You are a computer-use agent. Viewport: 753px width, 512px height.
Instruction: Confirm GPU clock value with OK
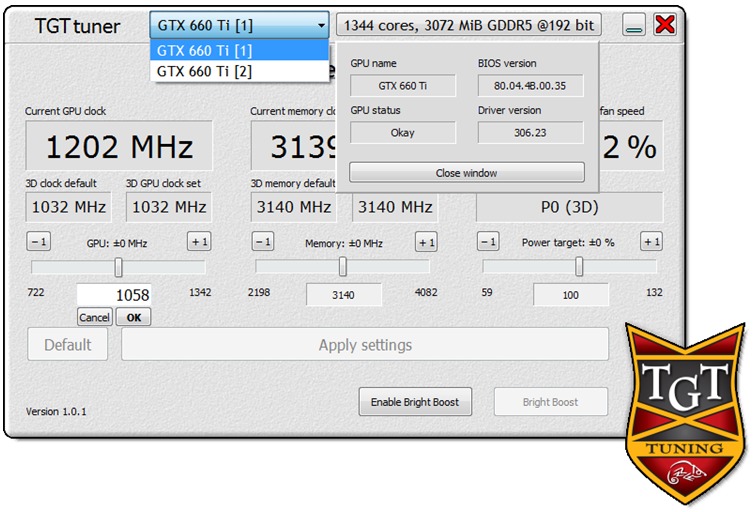(x=133, y=317)
